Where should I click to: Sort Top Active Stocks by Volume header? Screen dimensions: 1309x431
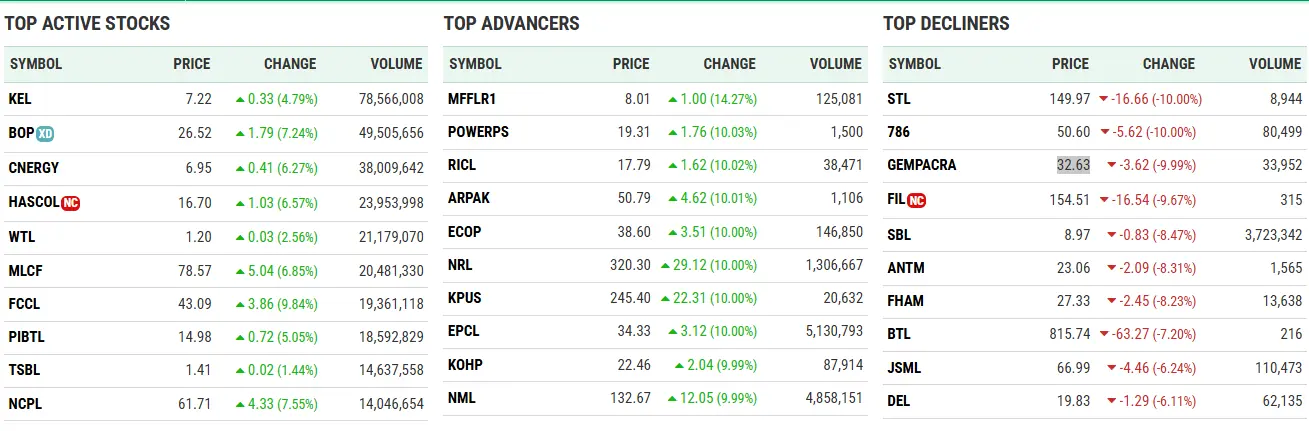(x=396, y=64)
